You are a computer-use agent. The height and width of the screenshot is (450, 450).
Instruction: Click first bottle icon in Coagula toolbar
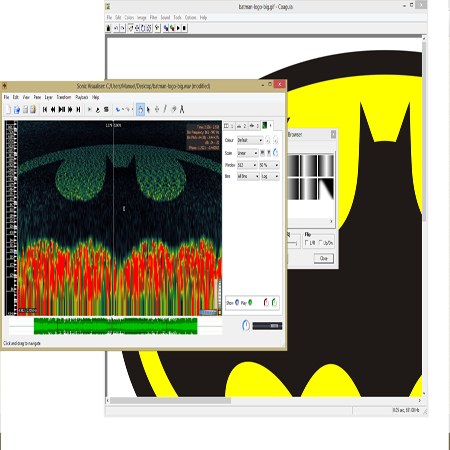pyautogui.click(x=108, y=28)
